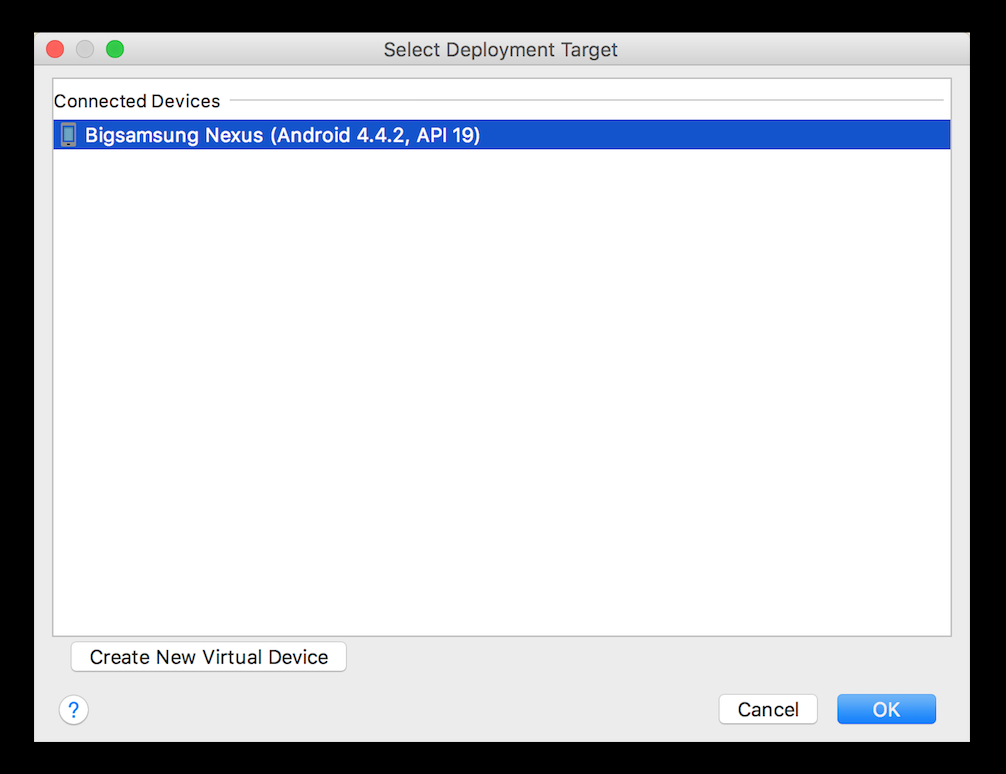1006x774 pixels.
Task: Click the phone icon beside Bigsamsung Nexus
Action: coord(68,135)
